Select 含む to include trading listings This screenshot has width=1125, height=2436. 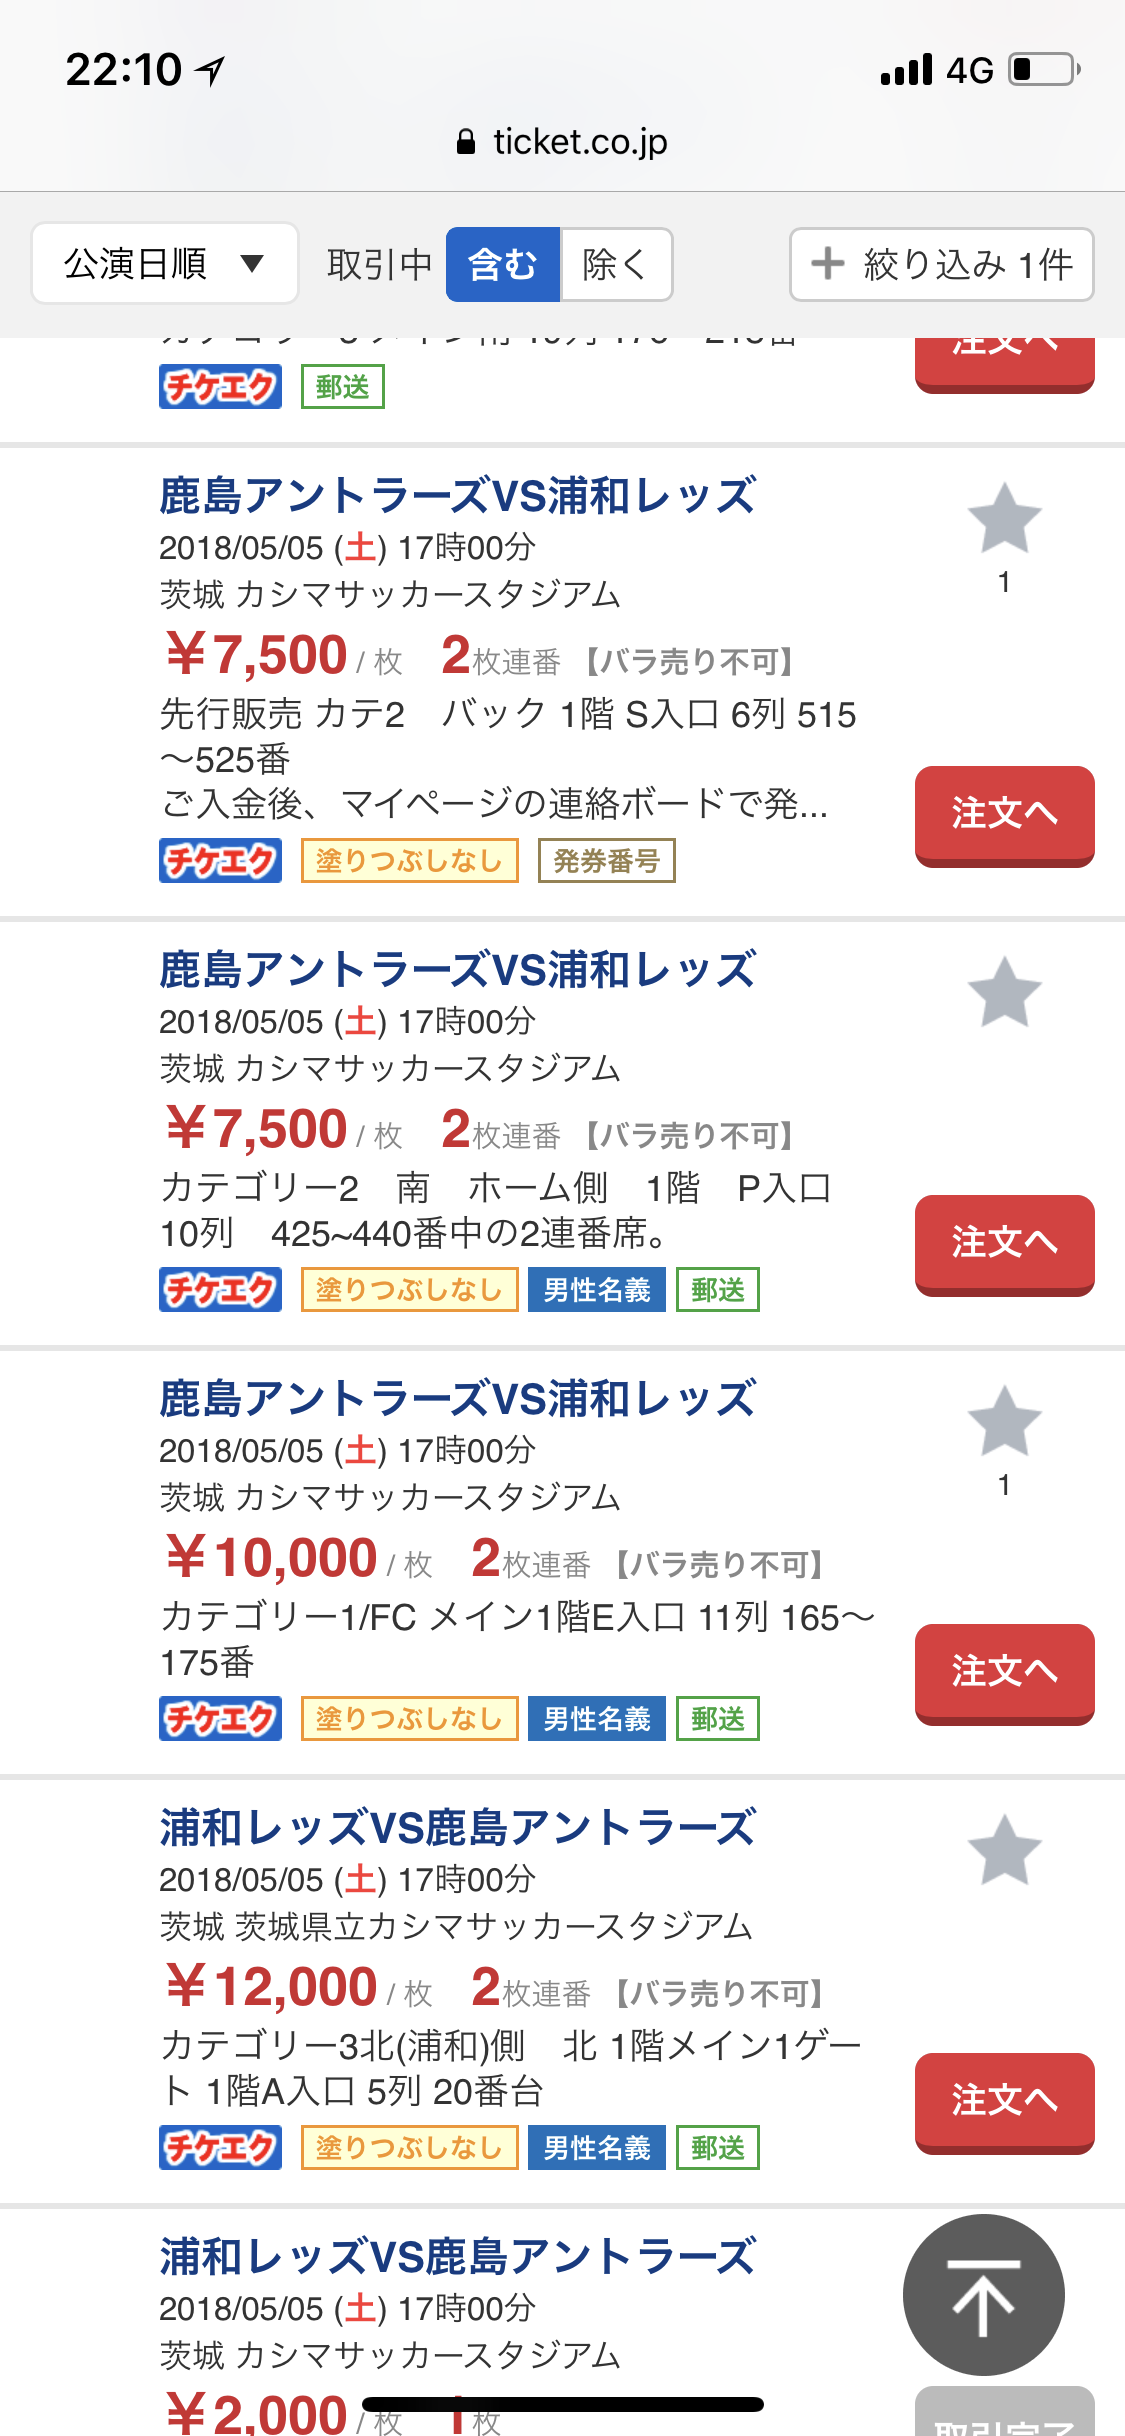coord(503,265)
